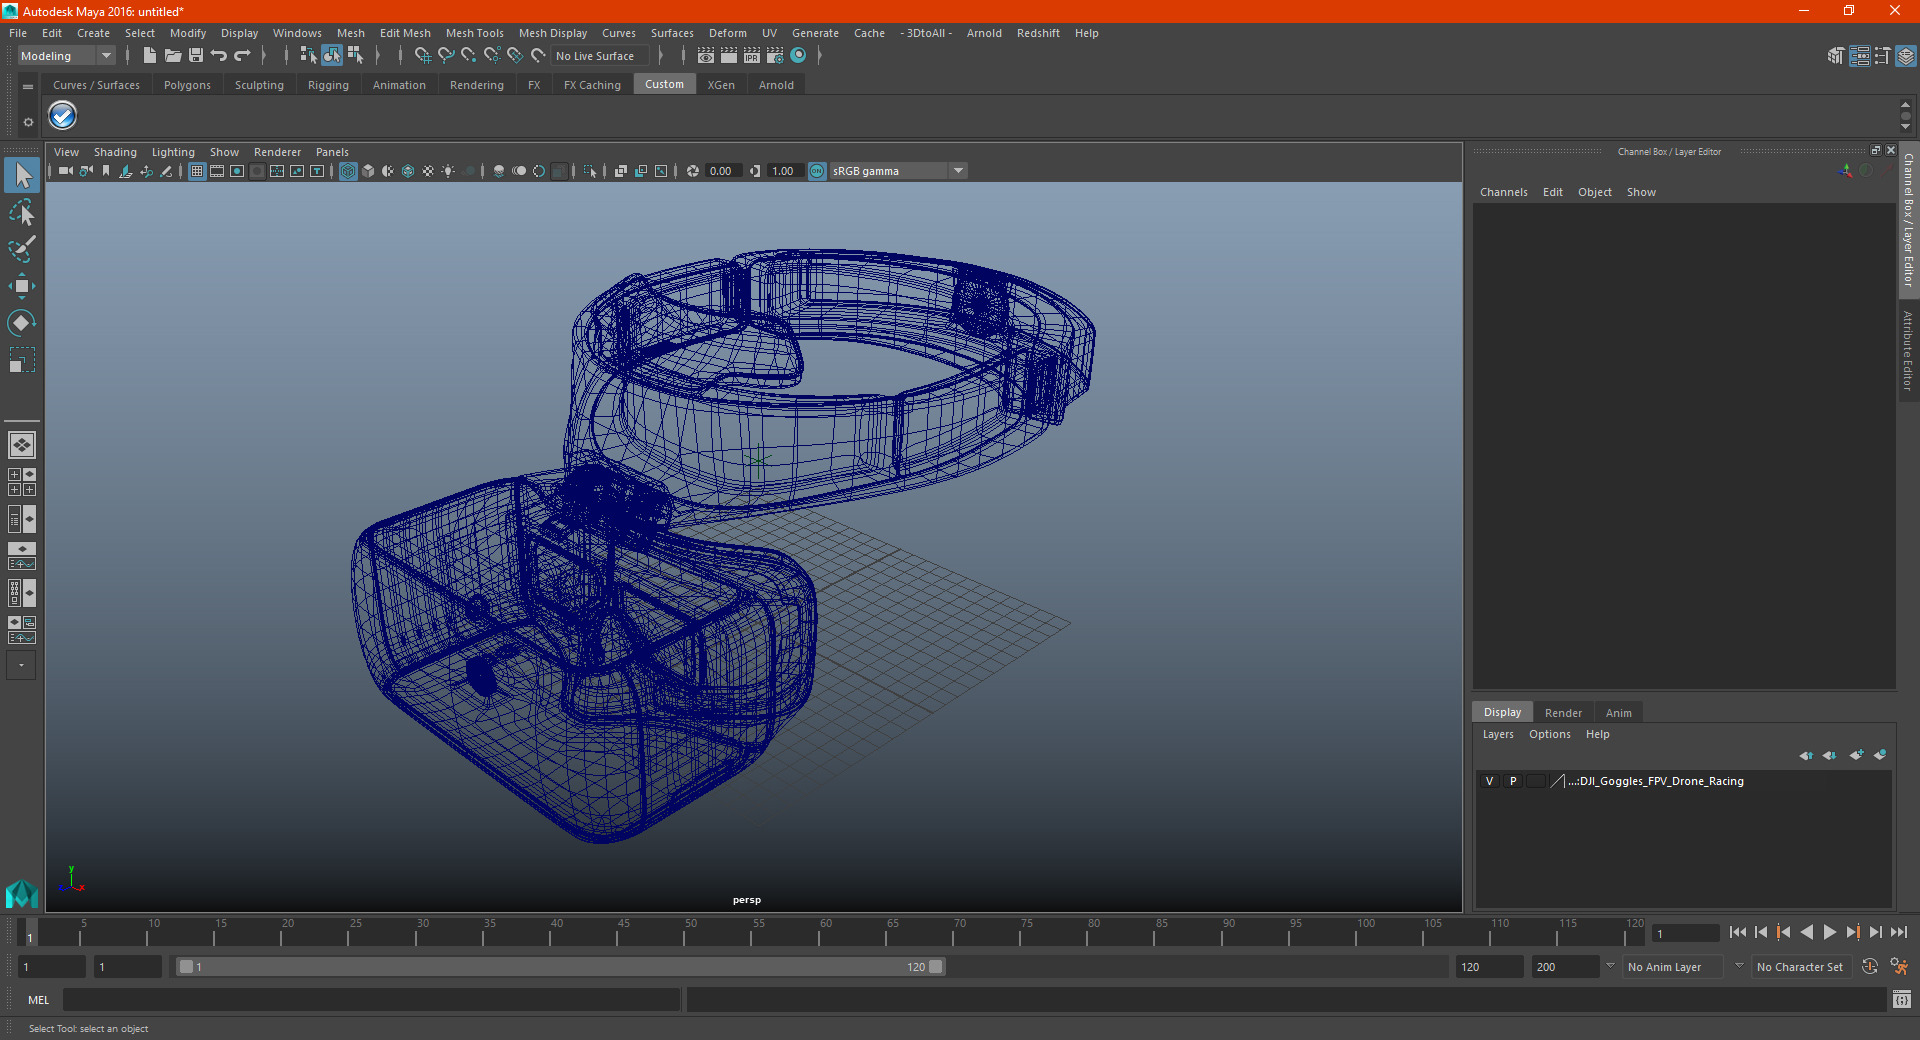The image size is (1920, 1040).
Task: Open the viewport Shading menu
Action: (x=115, y=152)
